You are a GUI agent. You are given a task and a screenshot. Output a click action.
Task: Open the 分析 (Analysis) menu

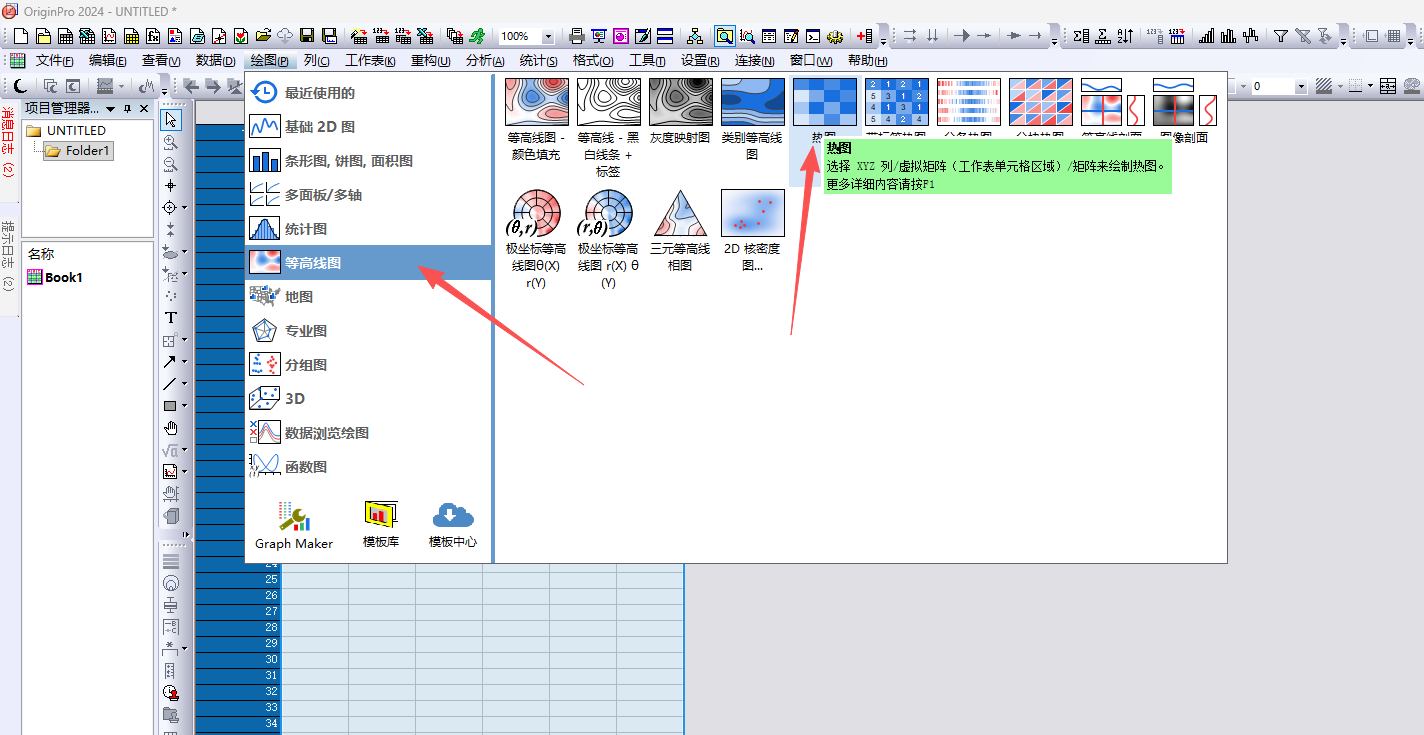click(485, 61)
